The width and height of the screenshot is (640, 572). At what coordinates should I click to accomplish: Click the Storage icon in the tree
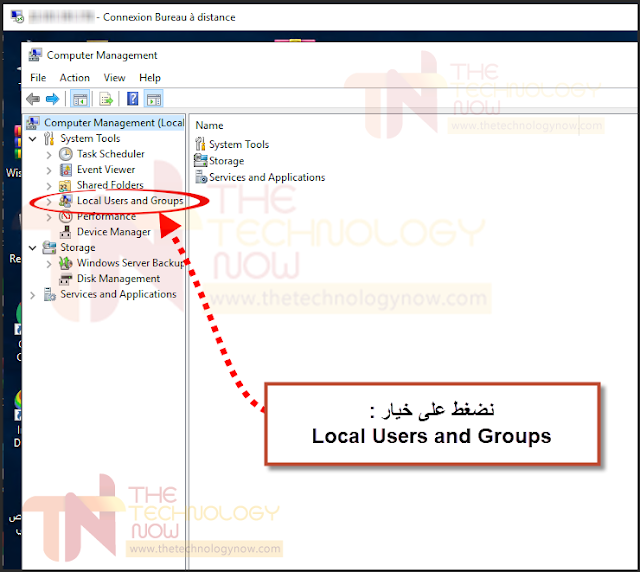[x=49, y=247]
